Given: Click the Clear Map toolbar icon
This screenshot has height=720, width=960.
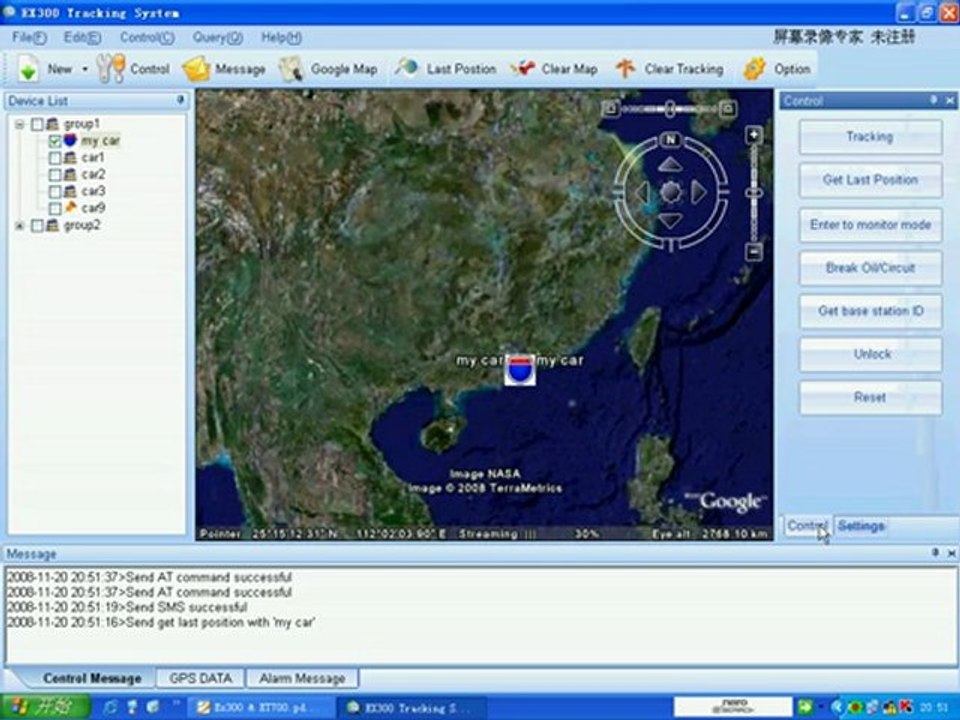Looking at the screenshot, I should pyautogui.click(x=522, y=69).
